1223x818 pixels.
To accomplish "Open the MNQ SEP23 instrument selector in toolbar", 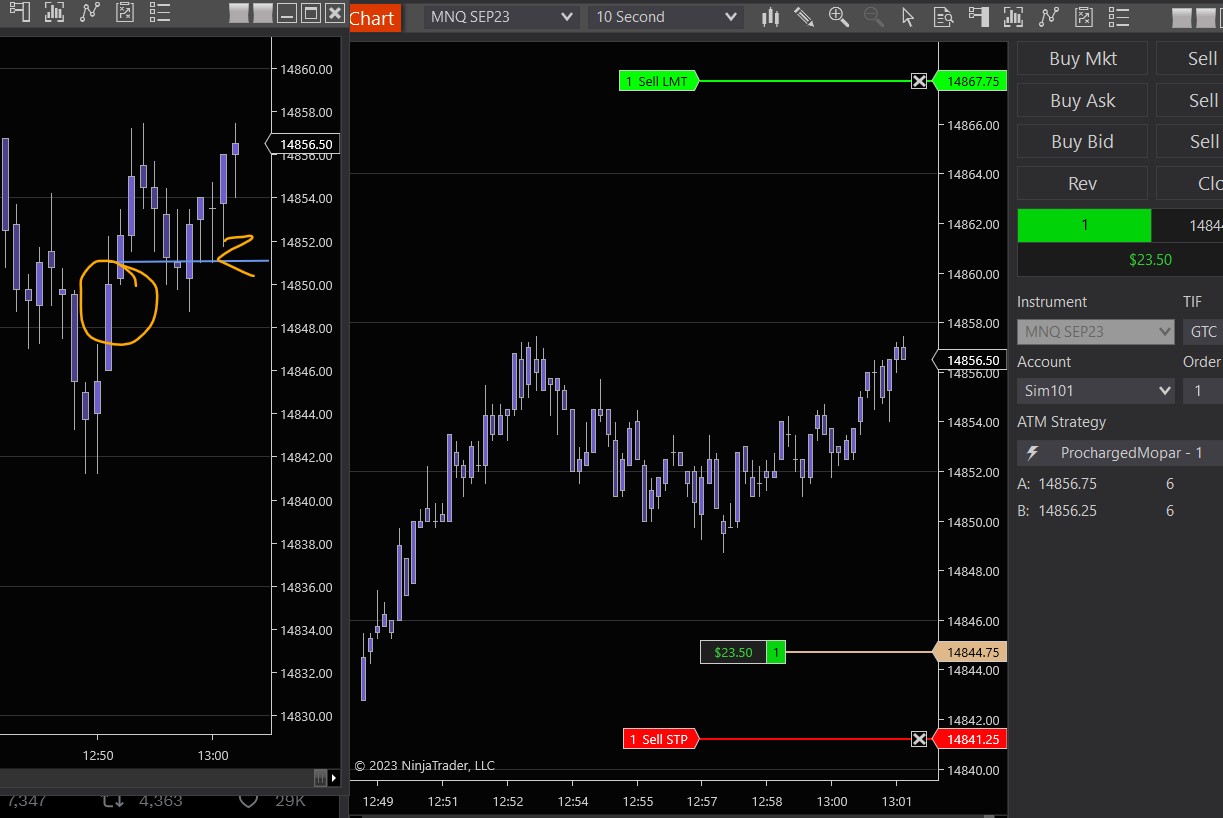I will (500, 17).
